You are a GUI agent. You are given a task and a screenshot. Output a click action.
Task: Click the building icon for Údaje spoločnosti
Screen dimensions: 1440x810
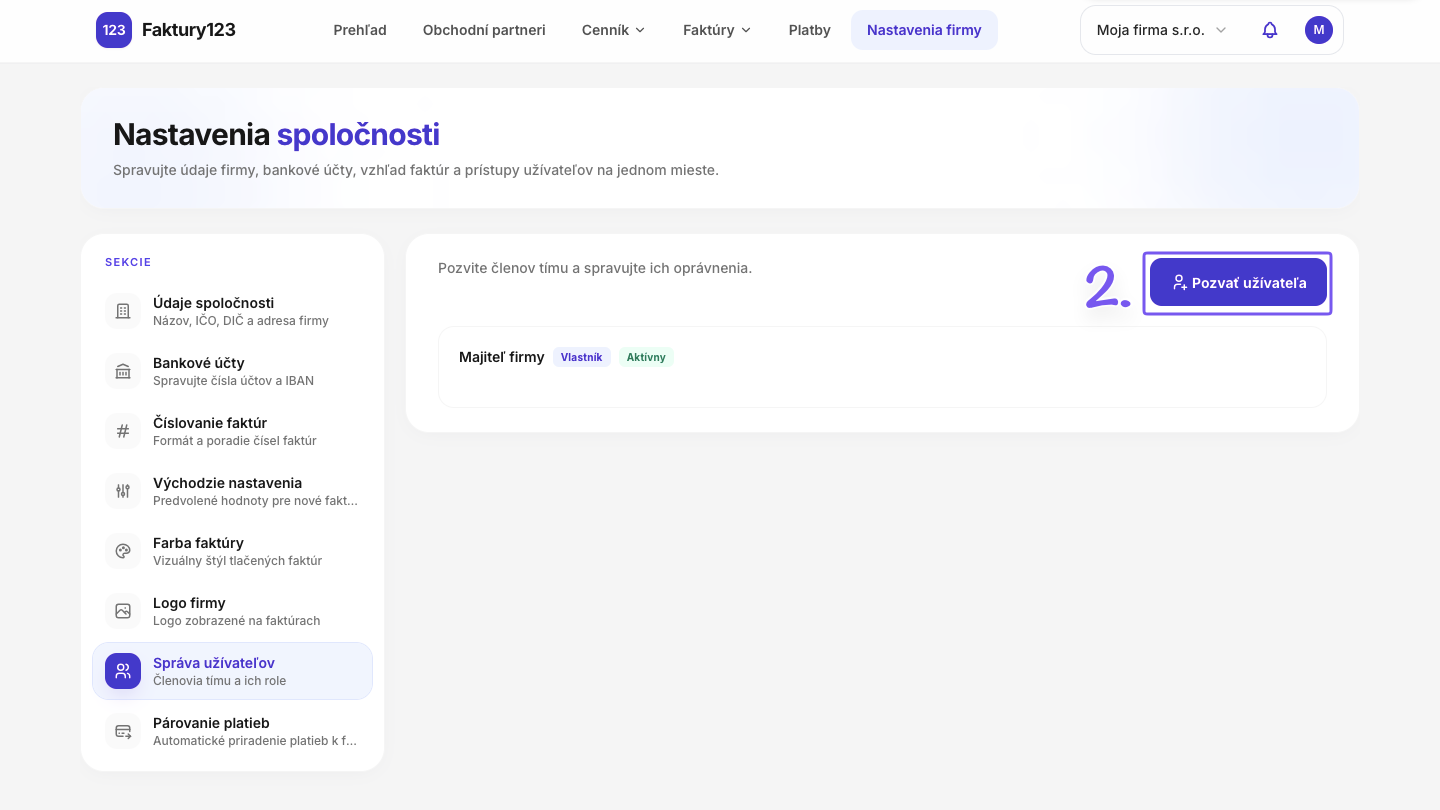(x=123, y=311)
